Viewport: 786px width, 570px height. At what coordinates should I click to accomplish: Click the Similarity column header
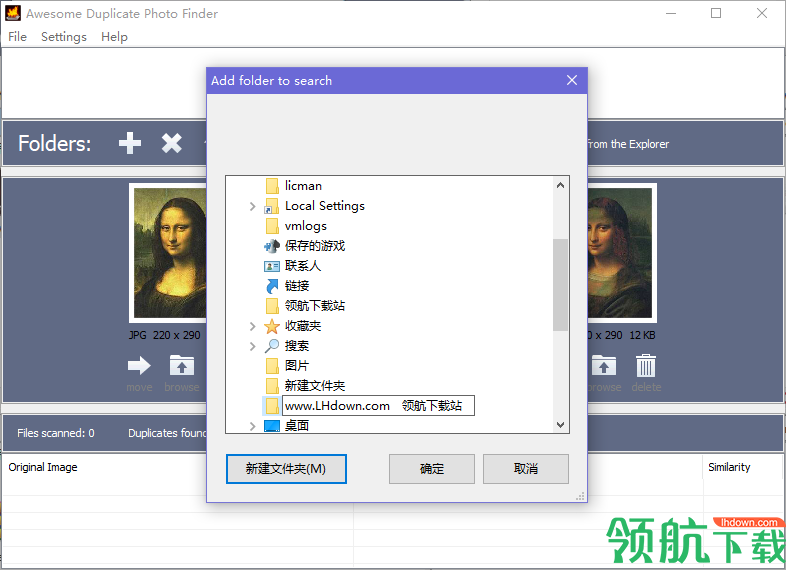tap(729, 467)
